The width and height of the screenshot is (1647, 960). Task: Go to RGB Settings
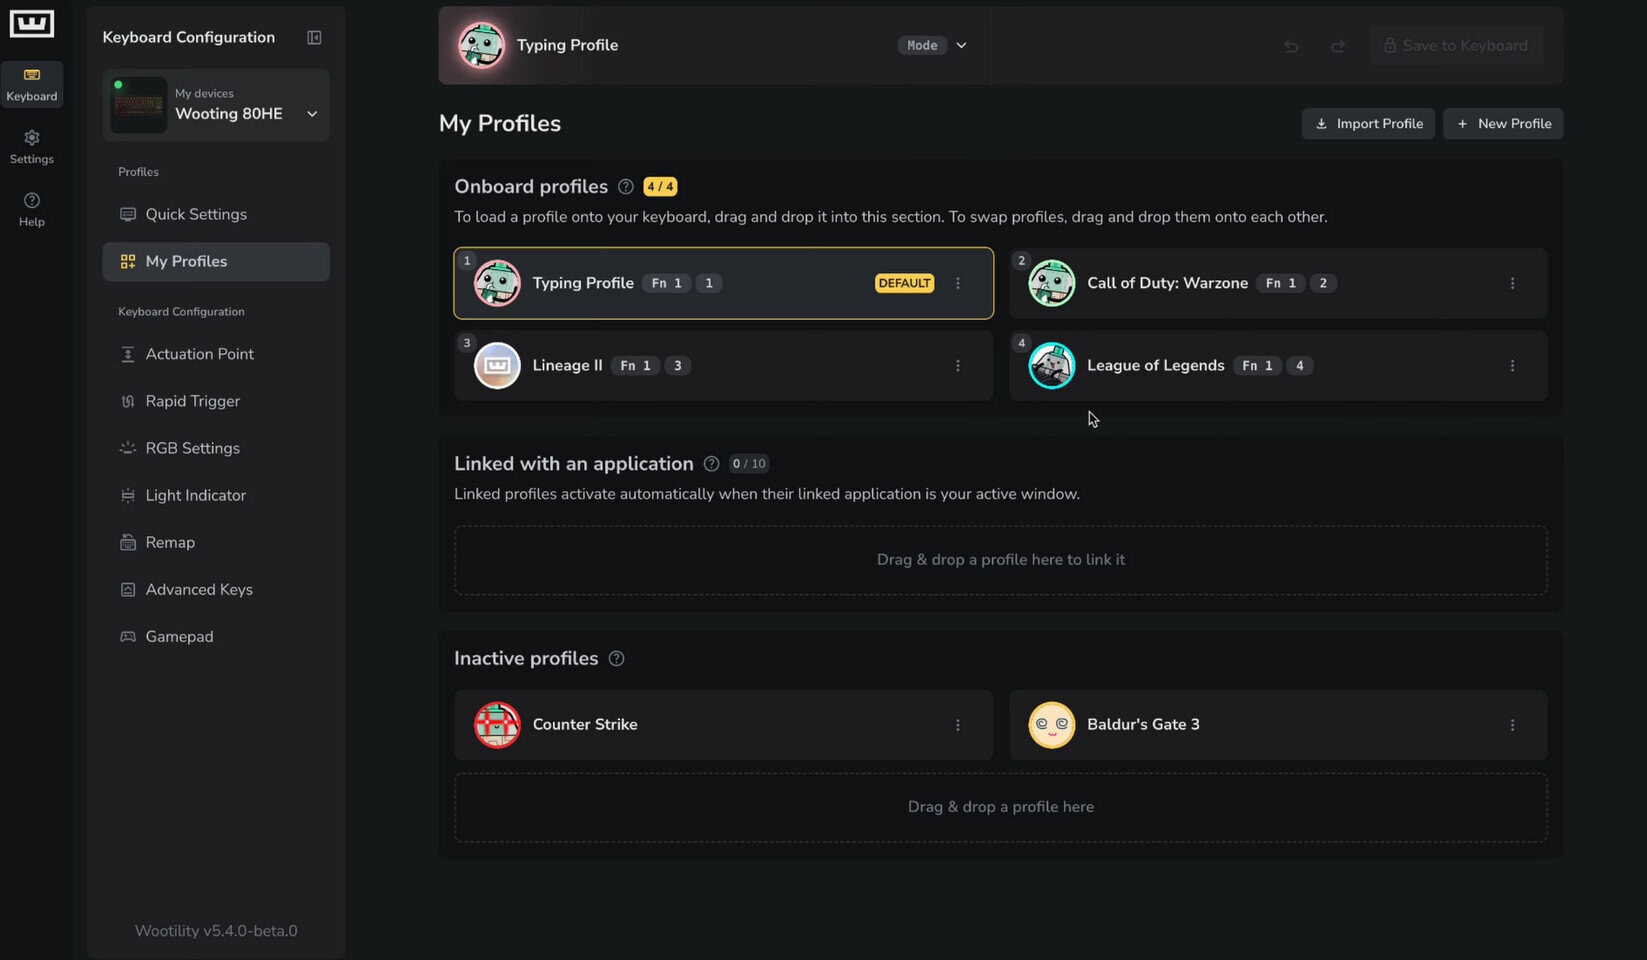tap(192, 448)
